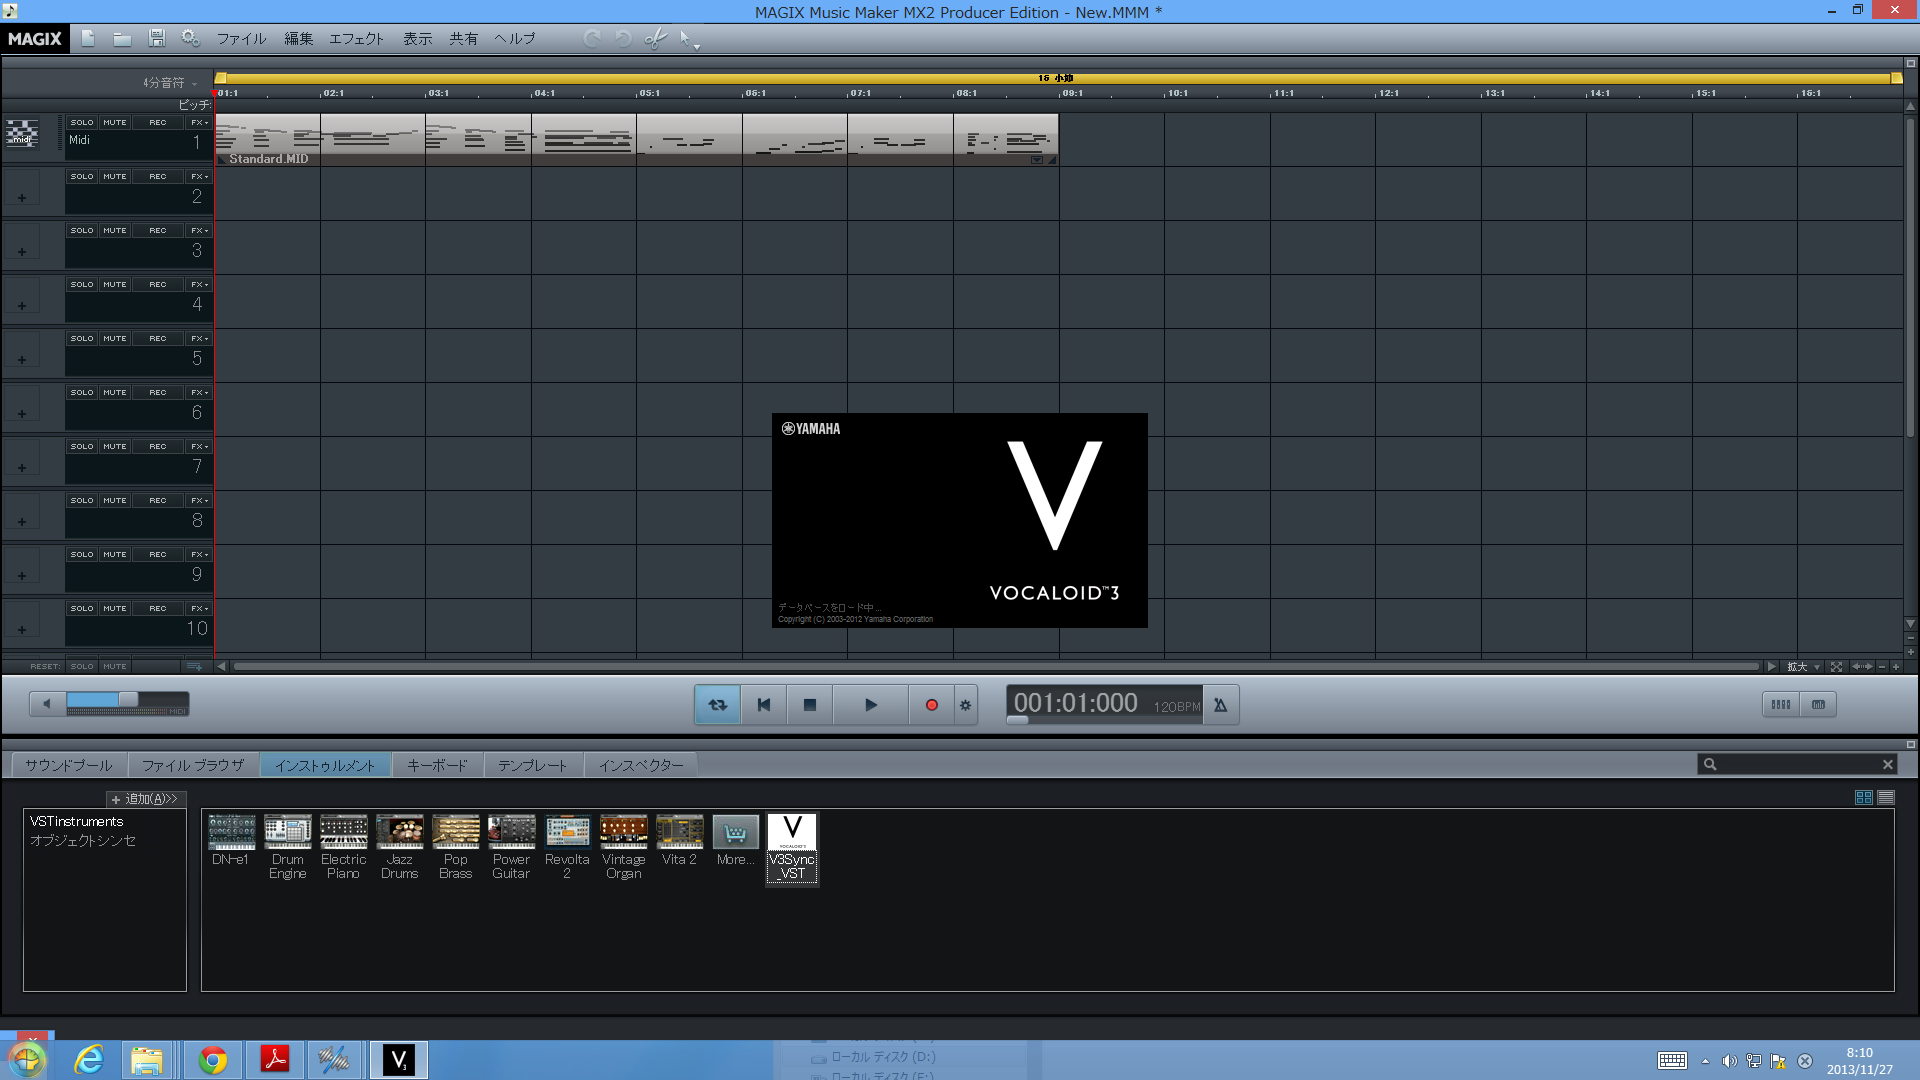This screenshot has height=1080, width=1920.
Task: Open the ヘルプ menu
Action: [x=514, y=38]
